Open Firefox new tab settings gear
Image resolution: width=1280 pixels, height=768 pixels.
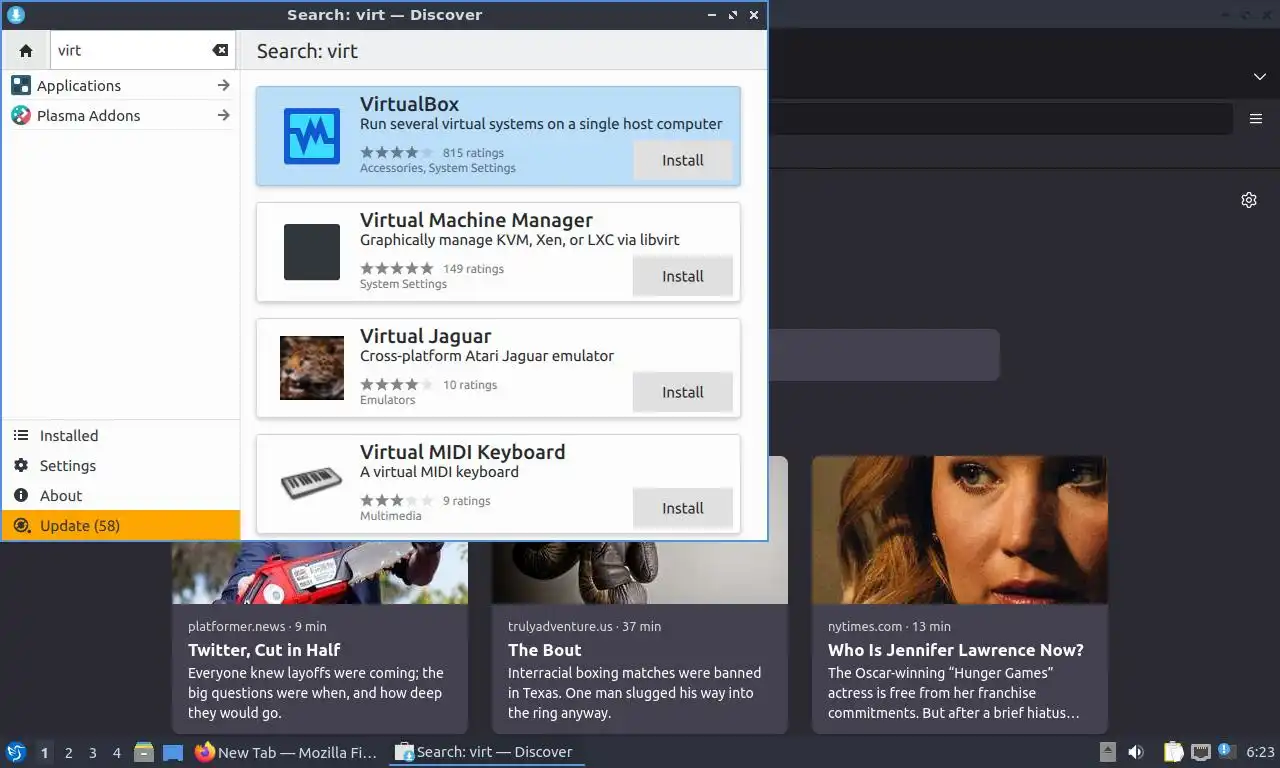tap(1249, 200)
